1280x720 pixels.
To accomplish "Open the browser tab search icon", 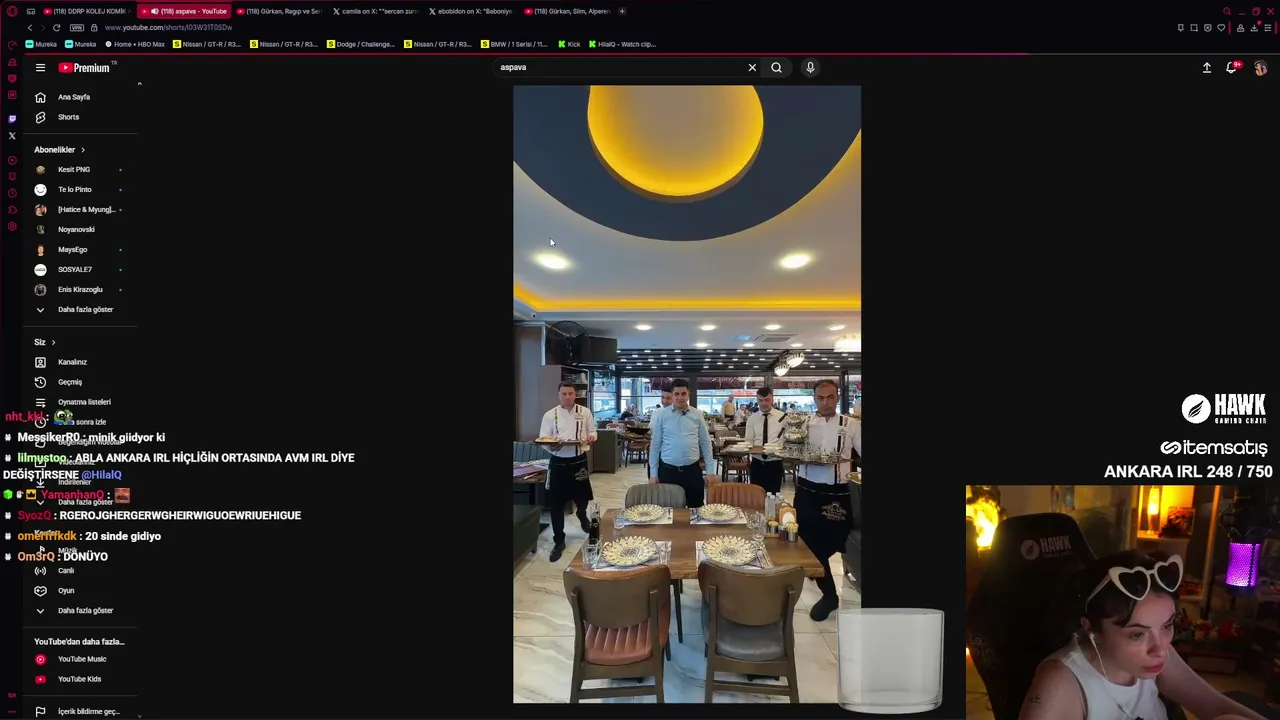I will click(x=1226, y=11).
